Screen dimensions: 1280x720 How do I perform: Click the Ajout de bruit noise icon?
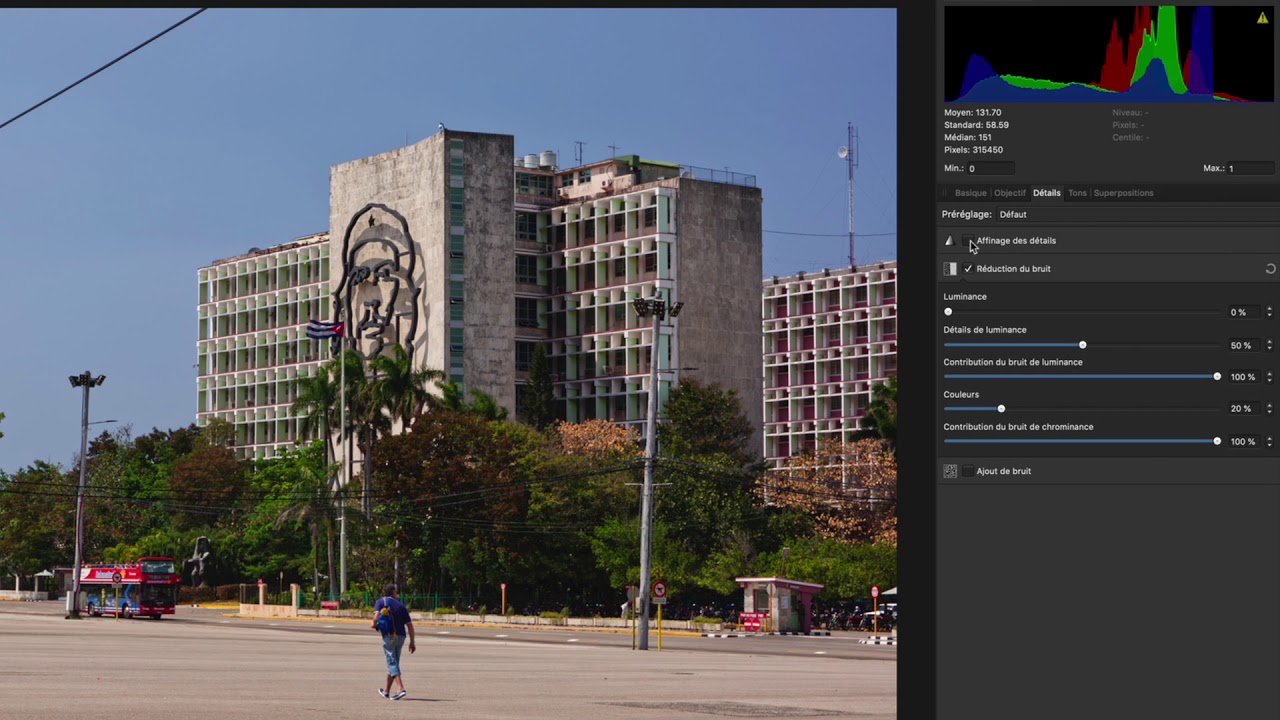coord(950,471)
